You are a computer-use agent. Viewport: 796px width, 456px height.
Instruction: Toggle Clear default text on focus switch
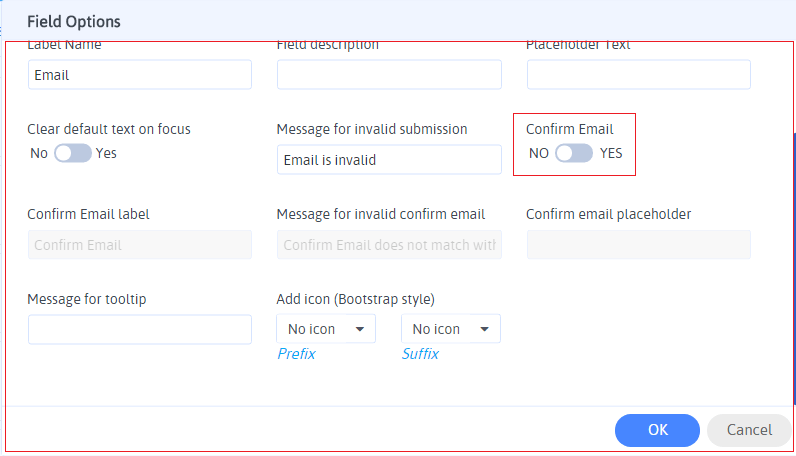pyautogui.click(x=72, y=153)
